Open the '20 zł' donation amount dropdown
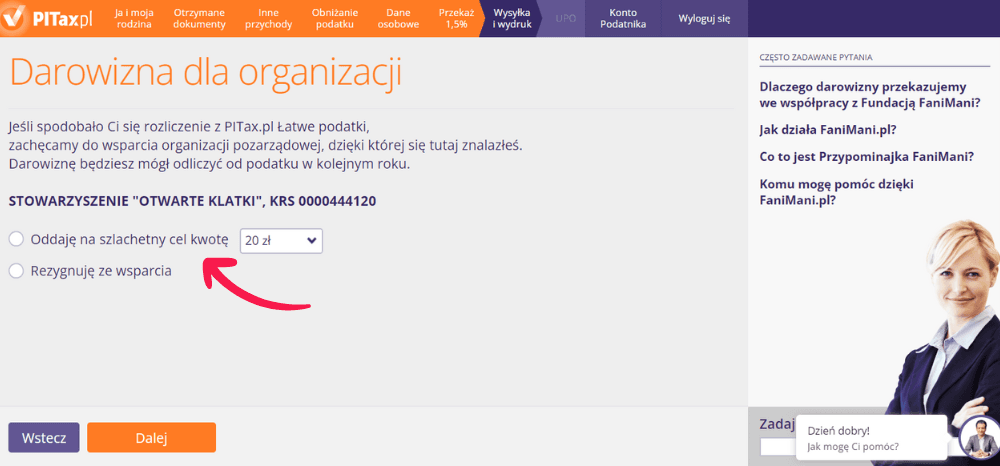The width and height of the screenshot is (1000, 466). point(281,240)
